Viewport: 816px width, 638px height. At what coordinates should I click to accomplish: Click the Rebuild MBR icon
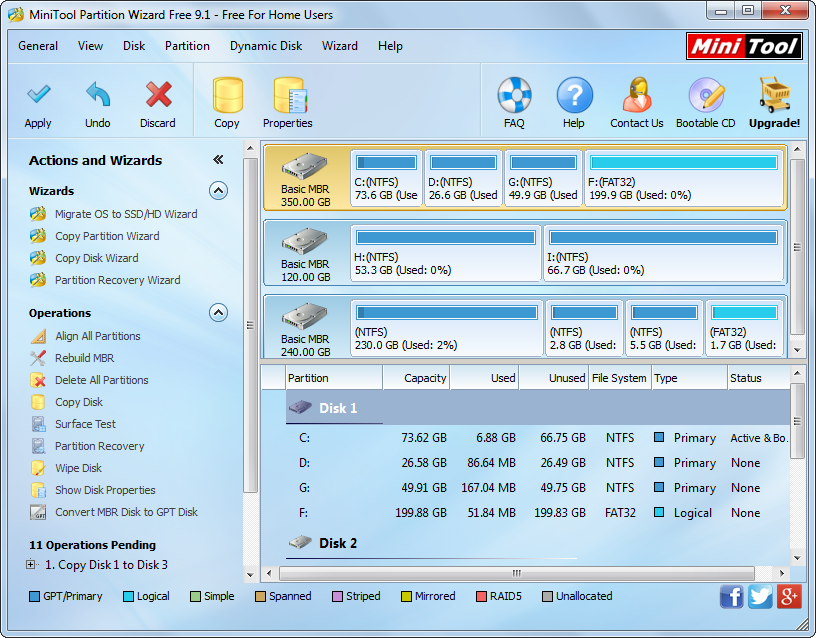38,358
